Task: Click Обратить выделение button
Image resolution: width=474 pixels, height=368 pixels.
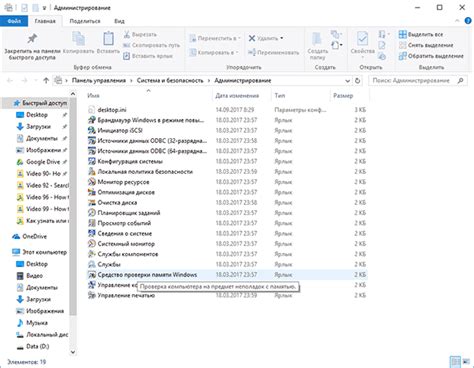Action: point(431,56)
